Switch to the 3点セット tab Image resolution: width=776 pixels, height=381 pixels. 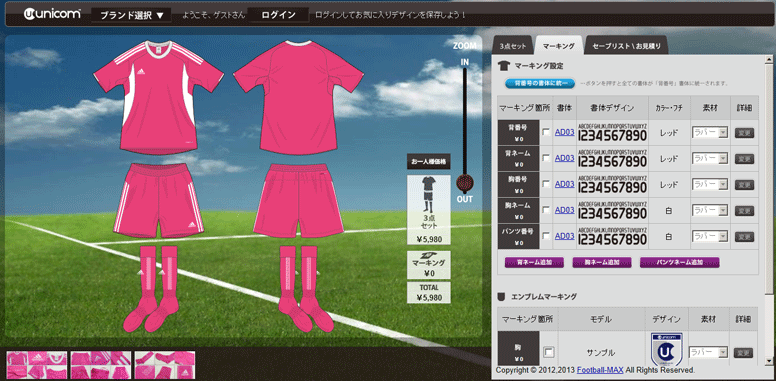pyautogui.click(x=513, y=46)
